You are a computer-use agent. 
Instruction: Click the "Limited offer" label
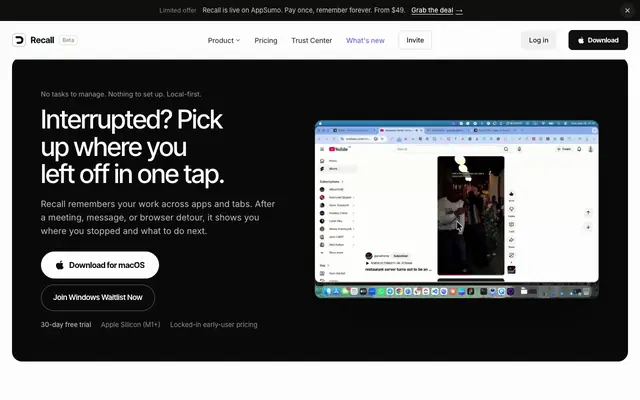(x=178, y=11)
